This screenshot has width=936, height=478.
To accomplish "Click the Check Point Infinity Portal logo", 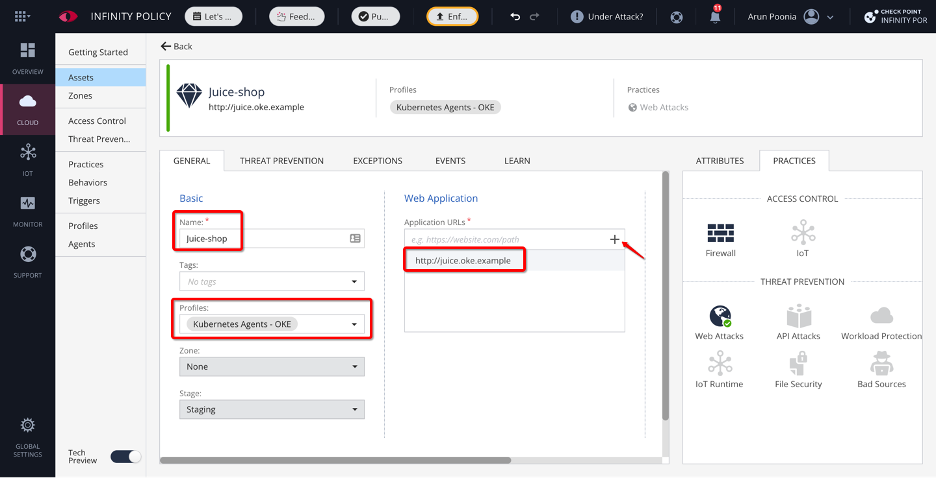I will (x=895, y=16).
